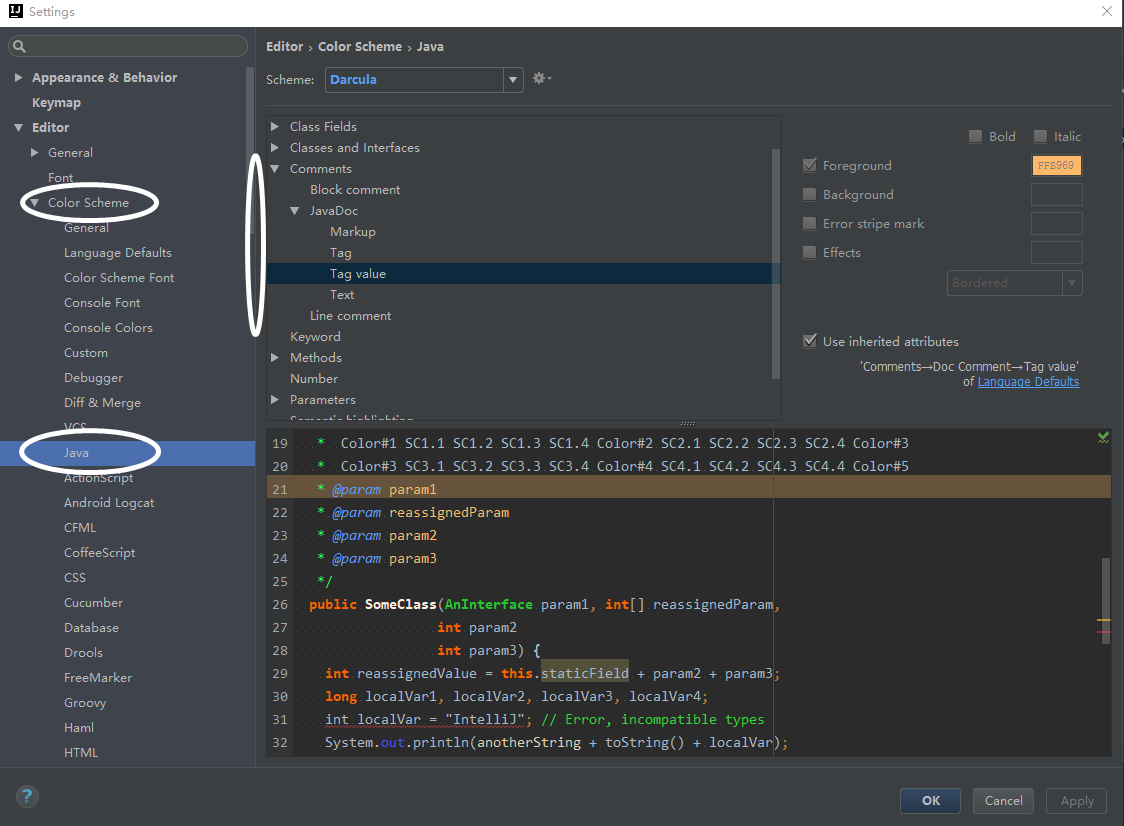The image size is (1124, 826).
Task: Click the OK button
Action: (930, 800)
